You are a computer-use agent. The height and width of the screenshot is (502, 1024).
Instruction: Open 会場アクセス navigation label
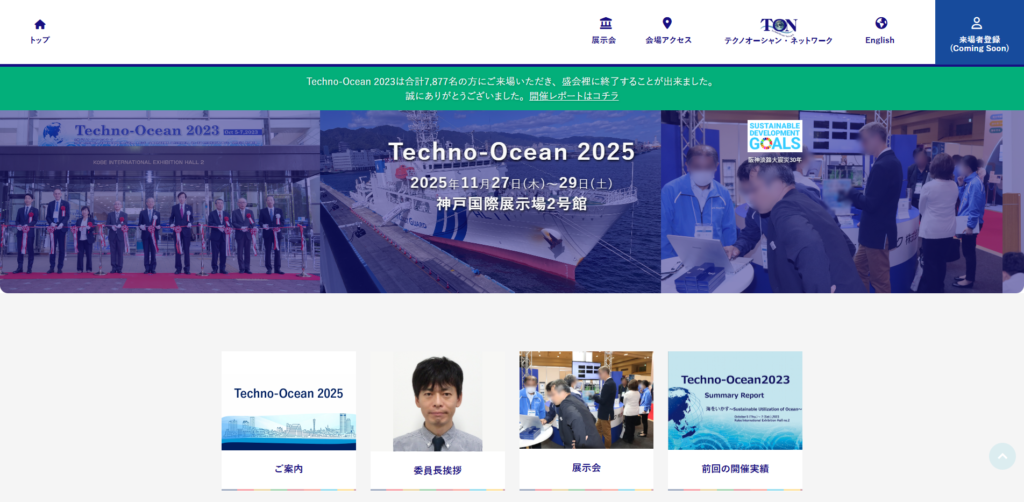coord(668,40)
